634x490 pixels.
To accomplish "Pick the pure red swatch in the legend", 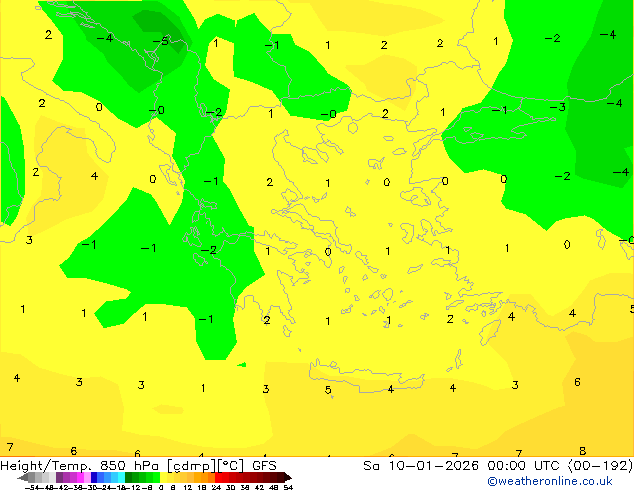I will point(218,477).
